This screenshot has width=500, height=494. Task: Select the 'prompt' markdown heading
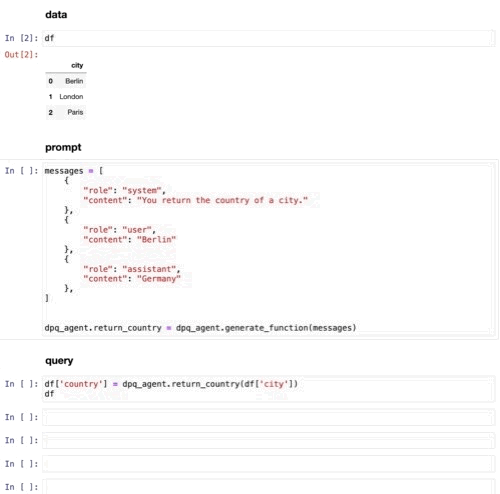[63, 147]
